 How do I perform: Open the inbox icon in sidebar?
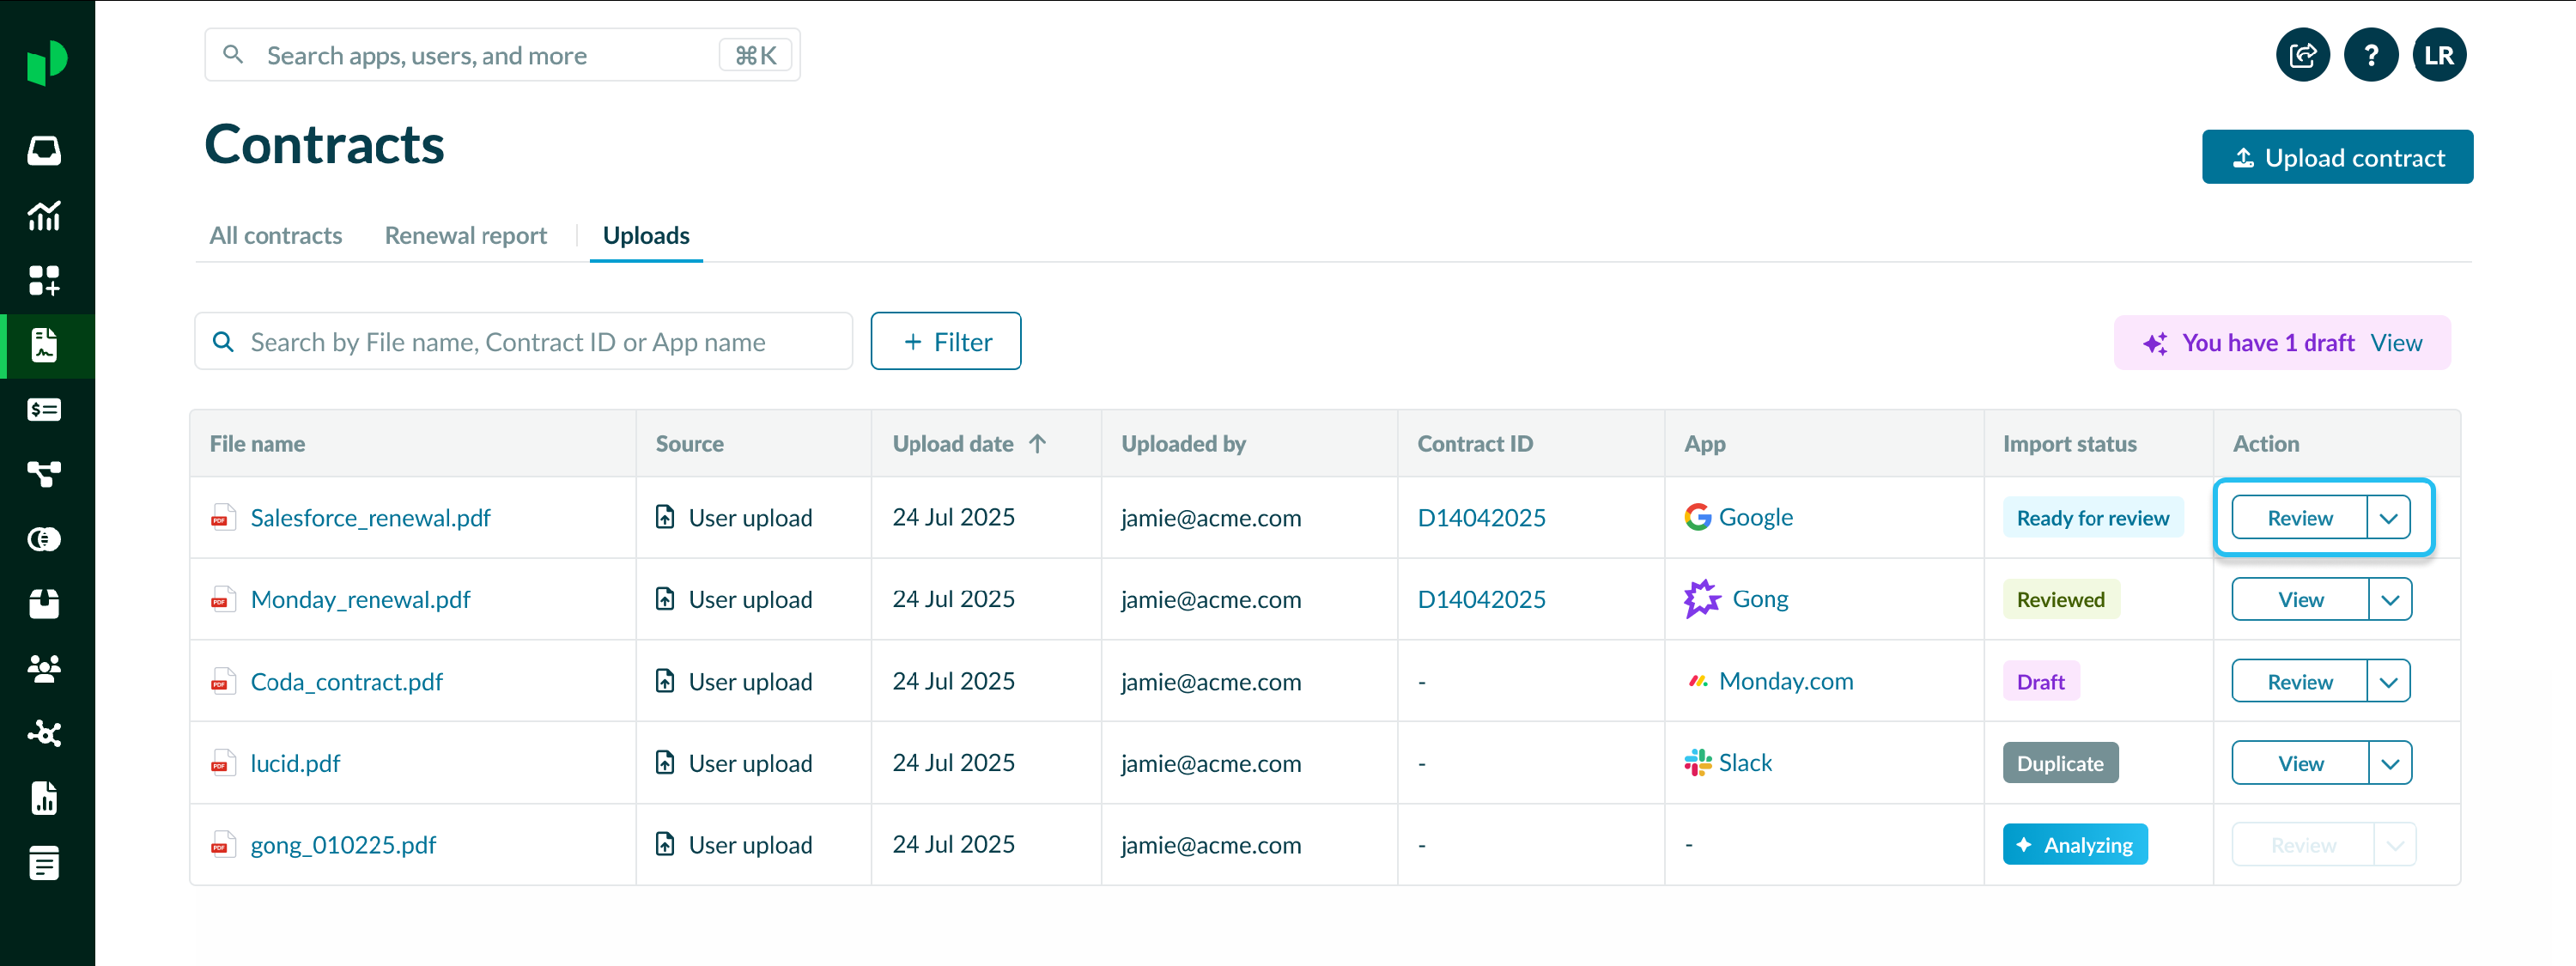44,150
